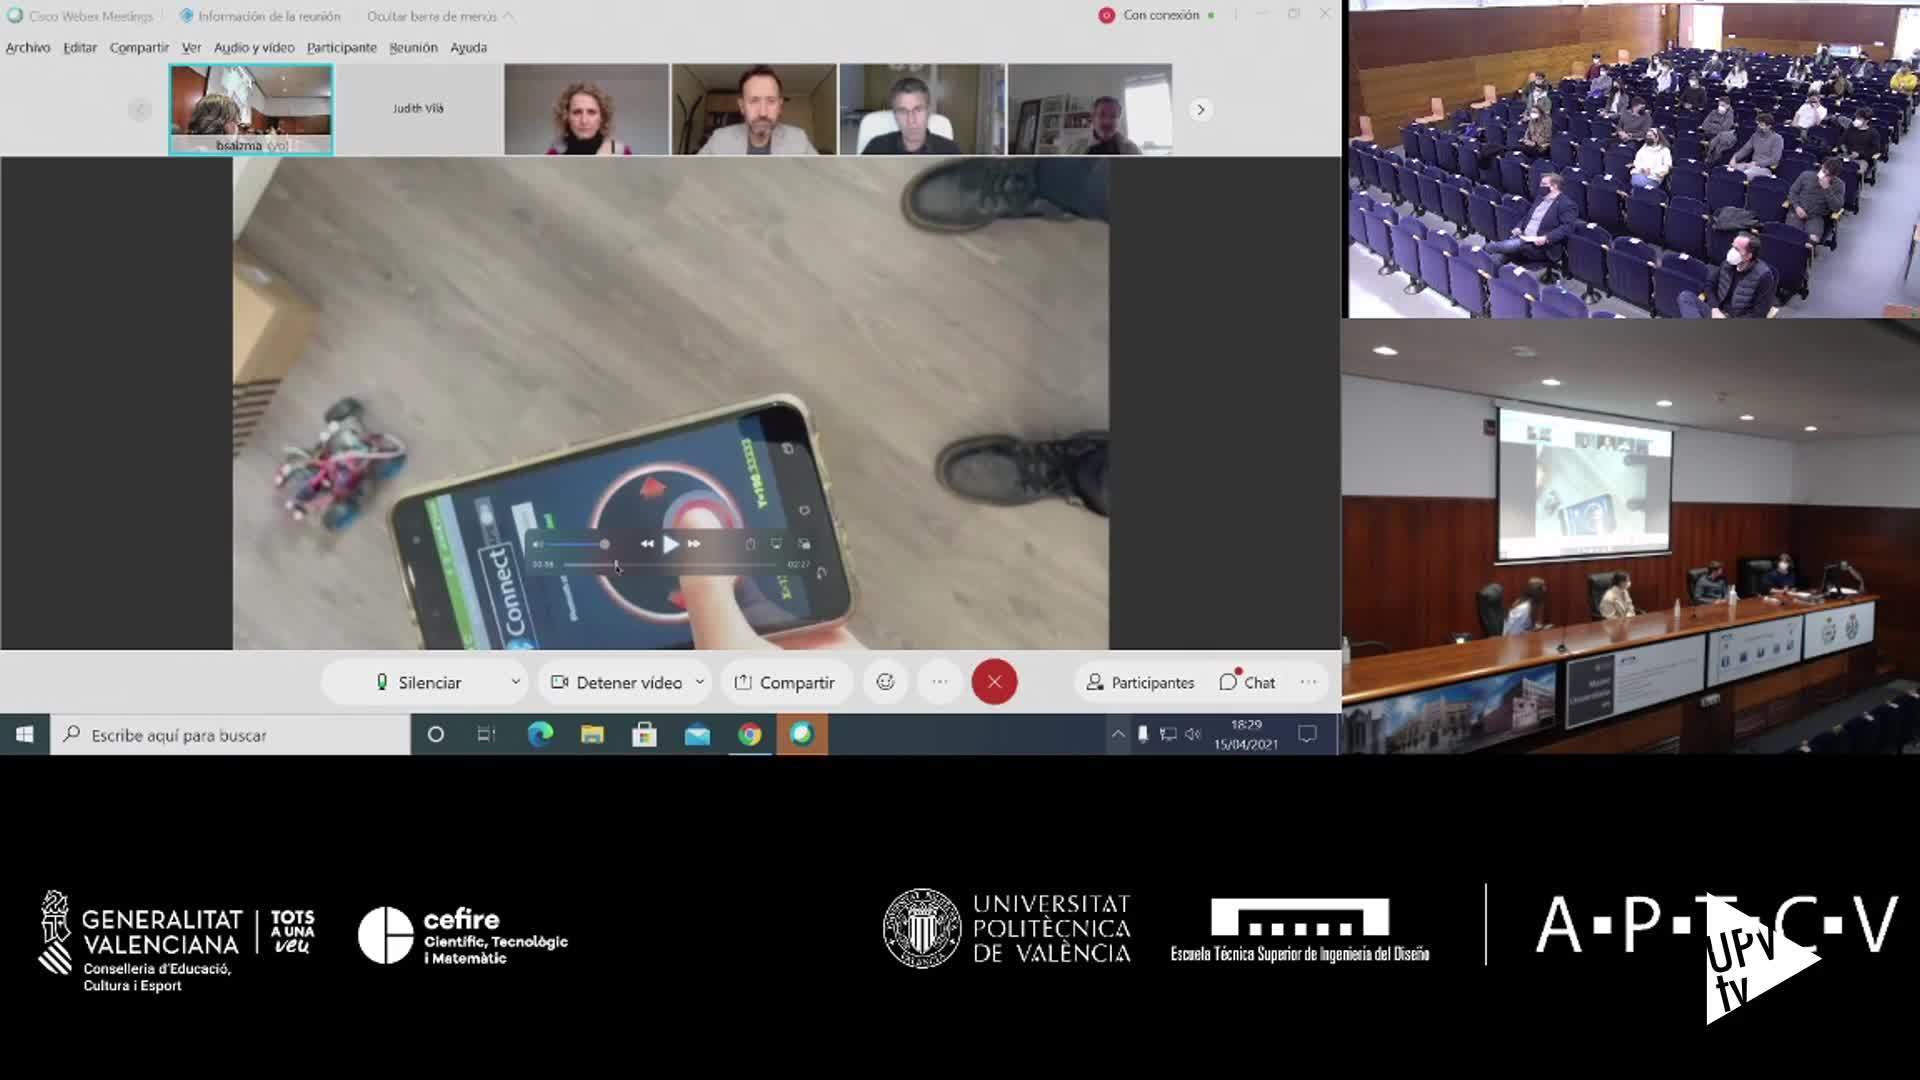Open the Chat panel
The width and height of the screenshot is (1920, 1080).
click(1247, 682)
